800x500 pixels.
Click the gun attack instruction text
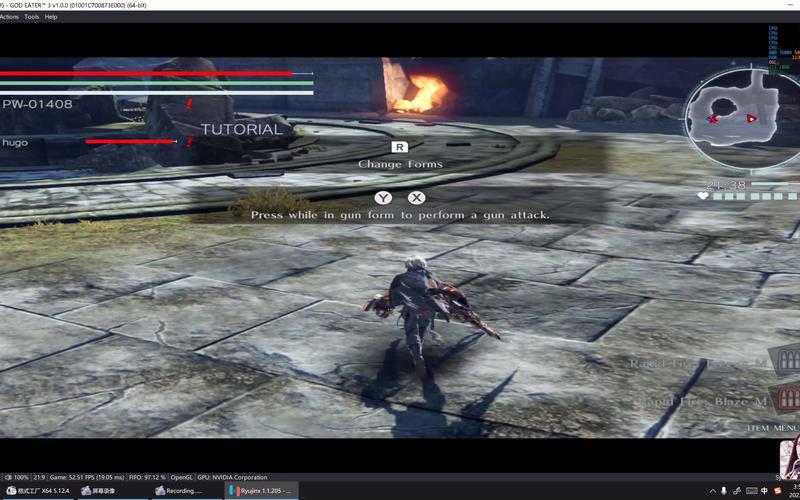[x=400, y=215]
